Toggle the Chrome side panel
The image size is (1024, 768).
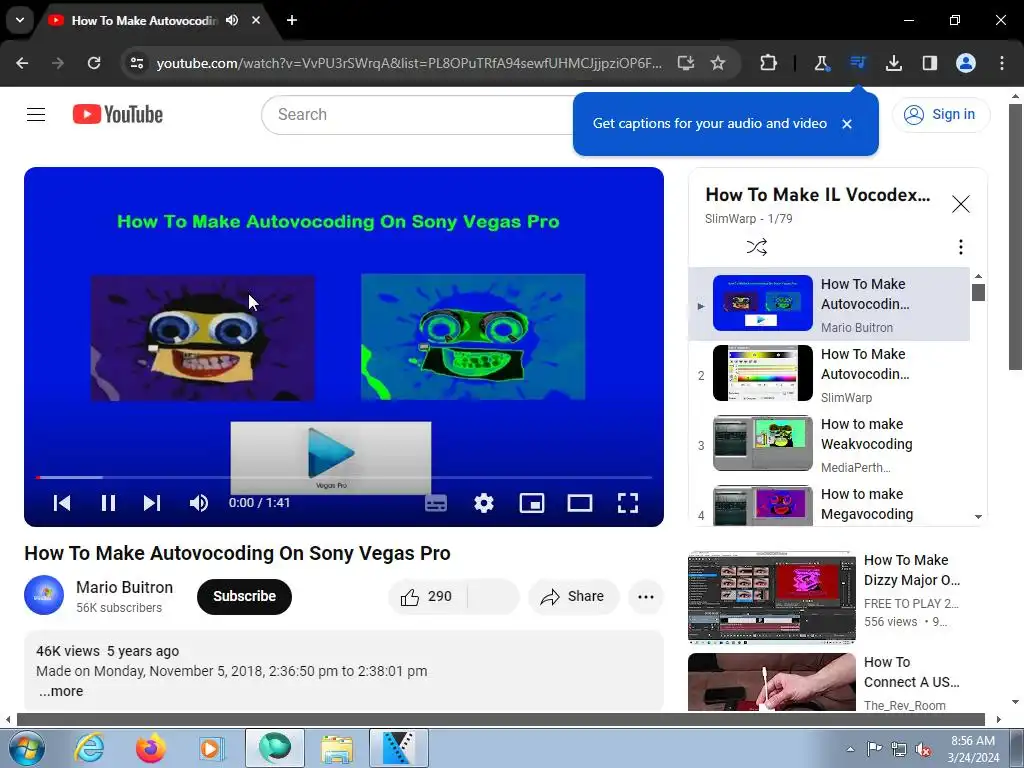[x=929, y=63]
